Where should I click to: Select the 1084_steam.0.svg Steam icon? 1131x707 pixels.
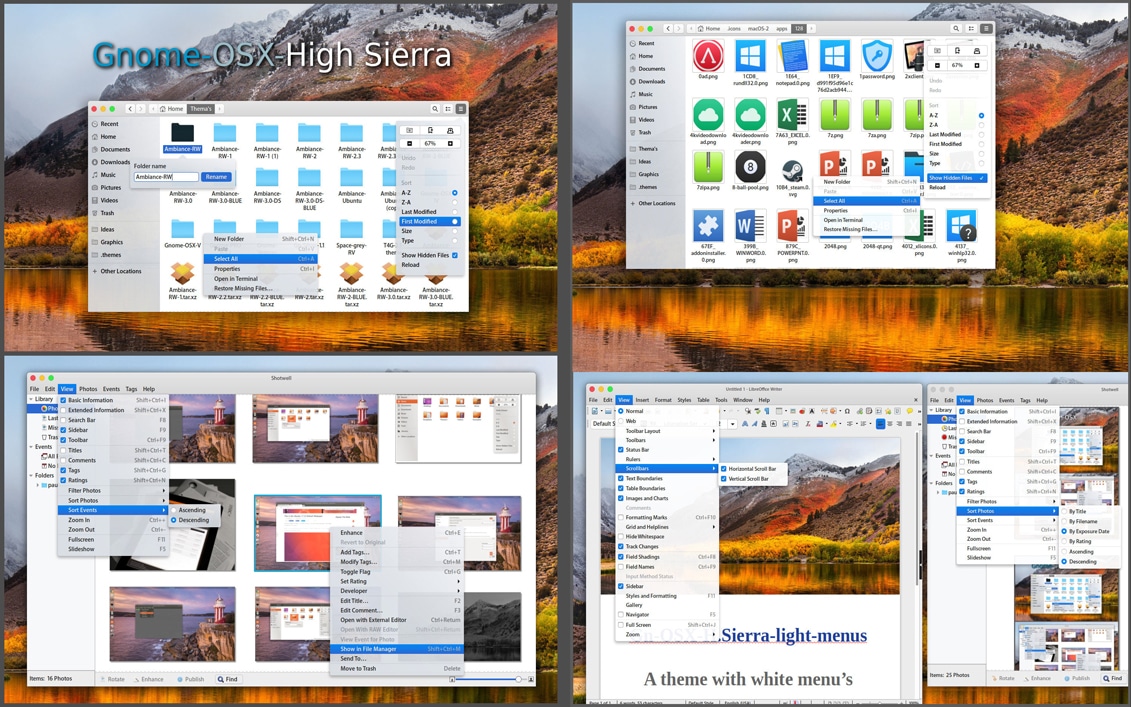[793, 171]
